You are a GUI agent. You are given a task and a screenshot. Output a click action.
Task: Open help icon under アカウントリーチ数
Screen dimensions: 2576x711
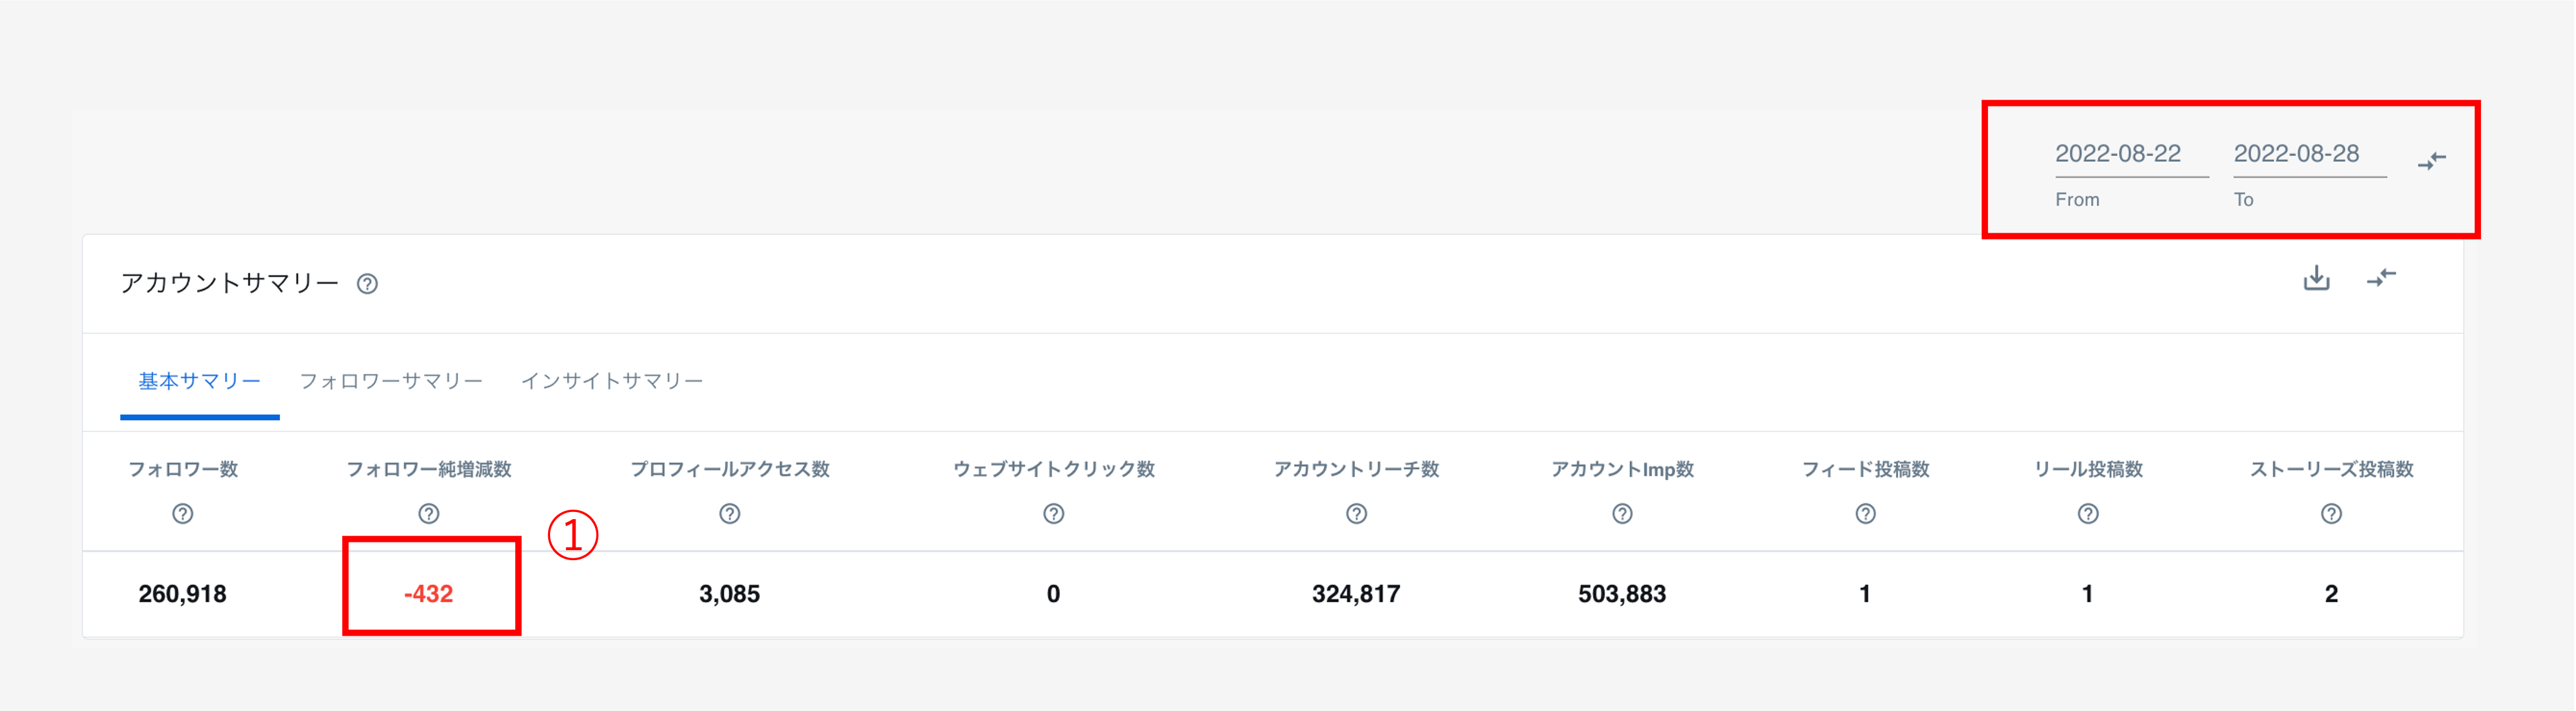[1355, 514]
